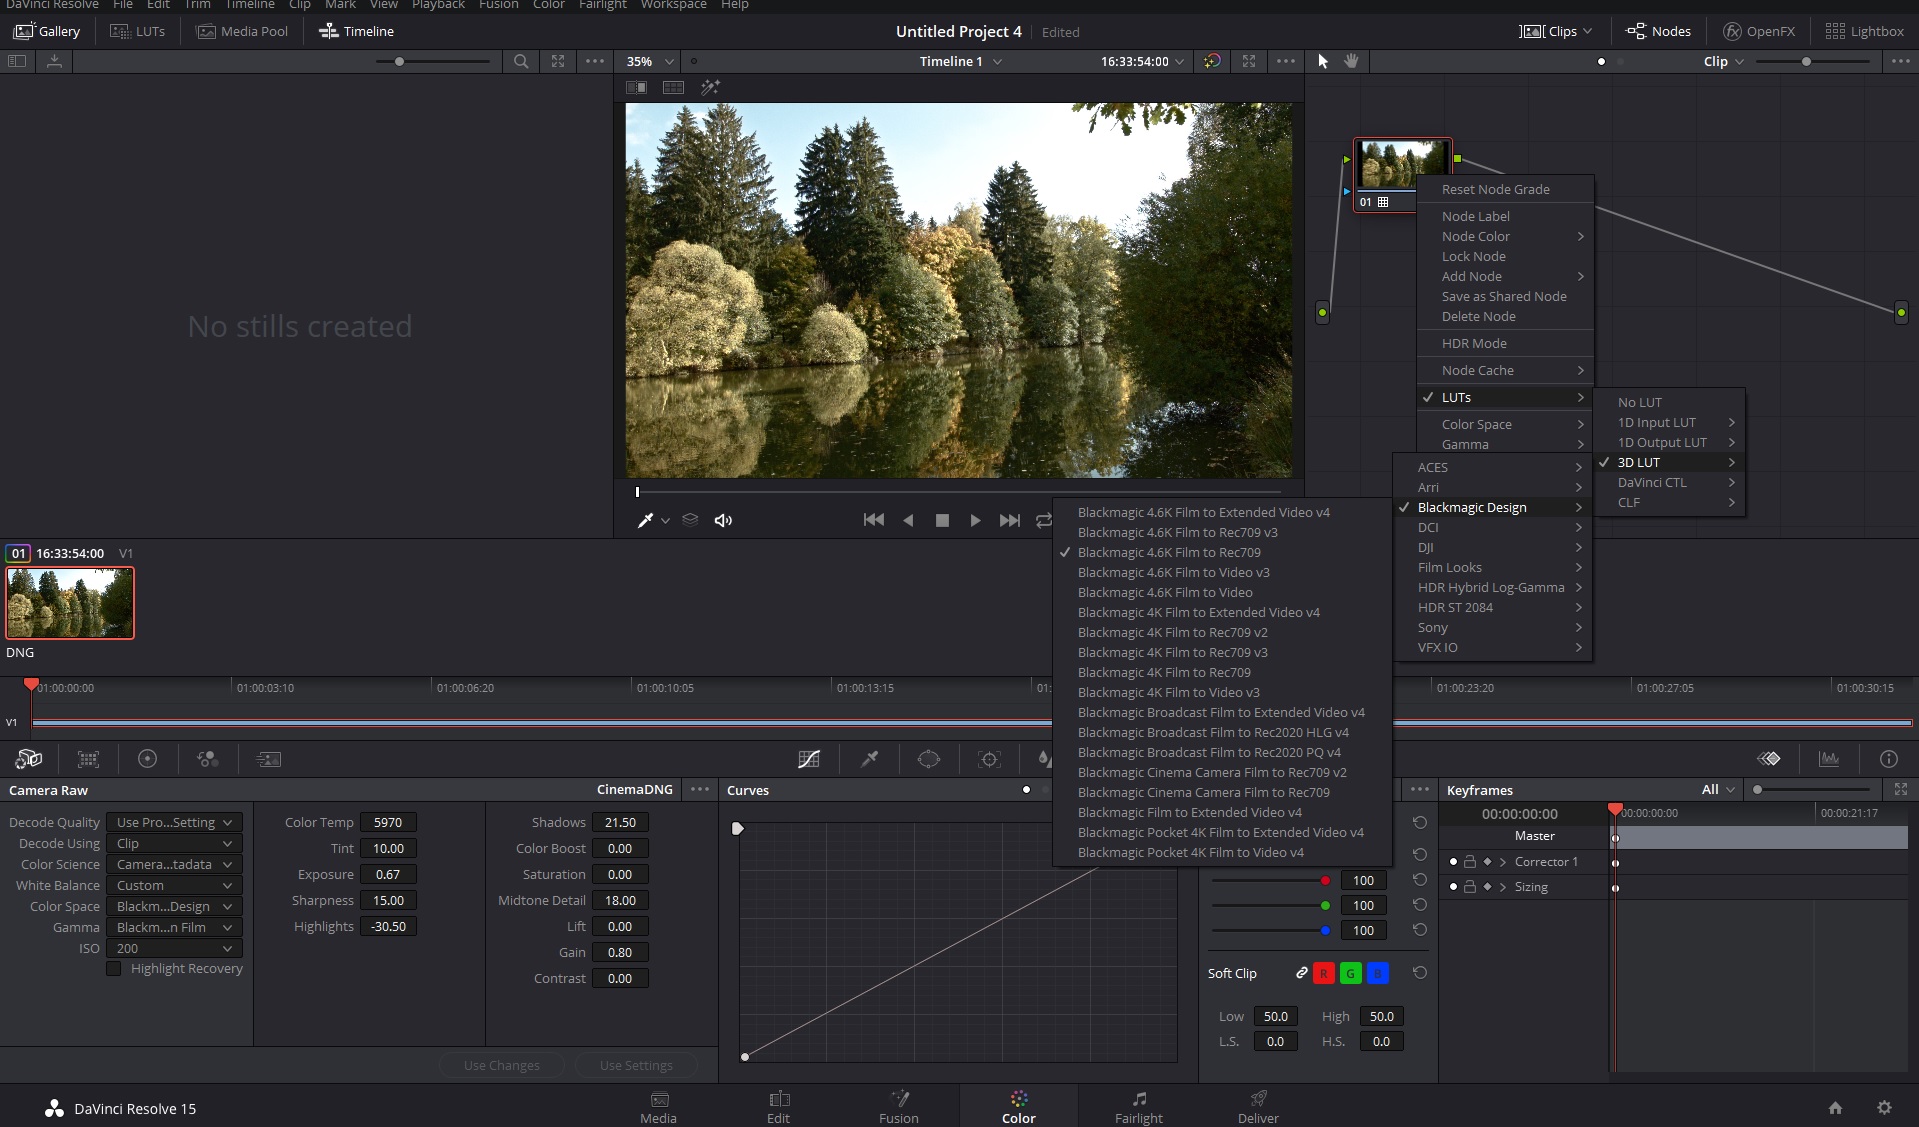Image resolution: width=1919 pixels, height=1127 pixels.
Task: Toggle loop playback in the viewer
Action: pos(1043,520)
